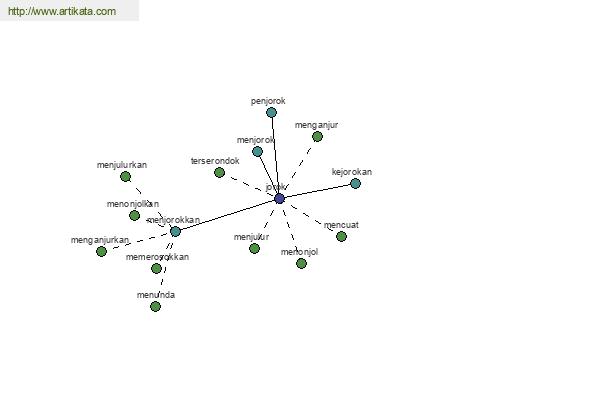
Task: Click the penjorok node circle
Action: [271, 113]
